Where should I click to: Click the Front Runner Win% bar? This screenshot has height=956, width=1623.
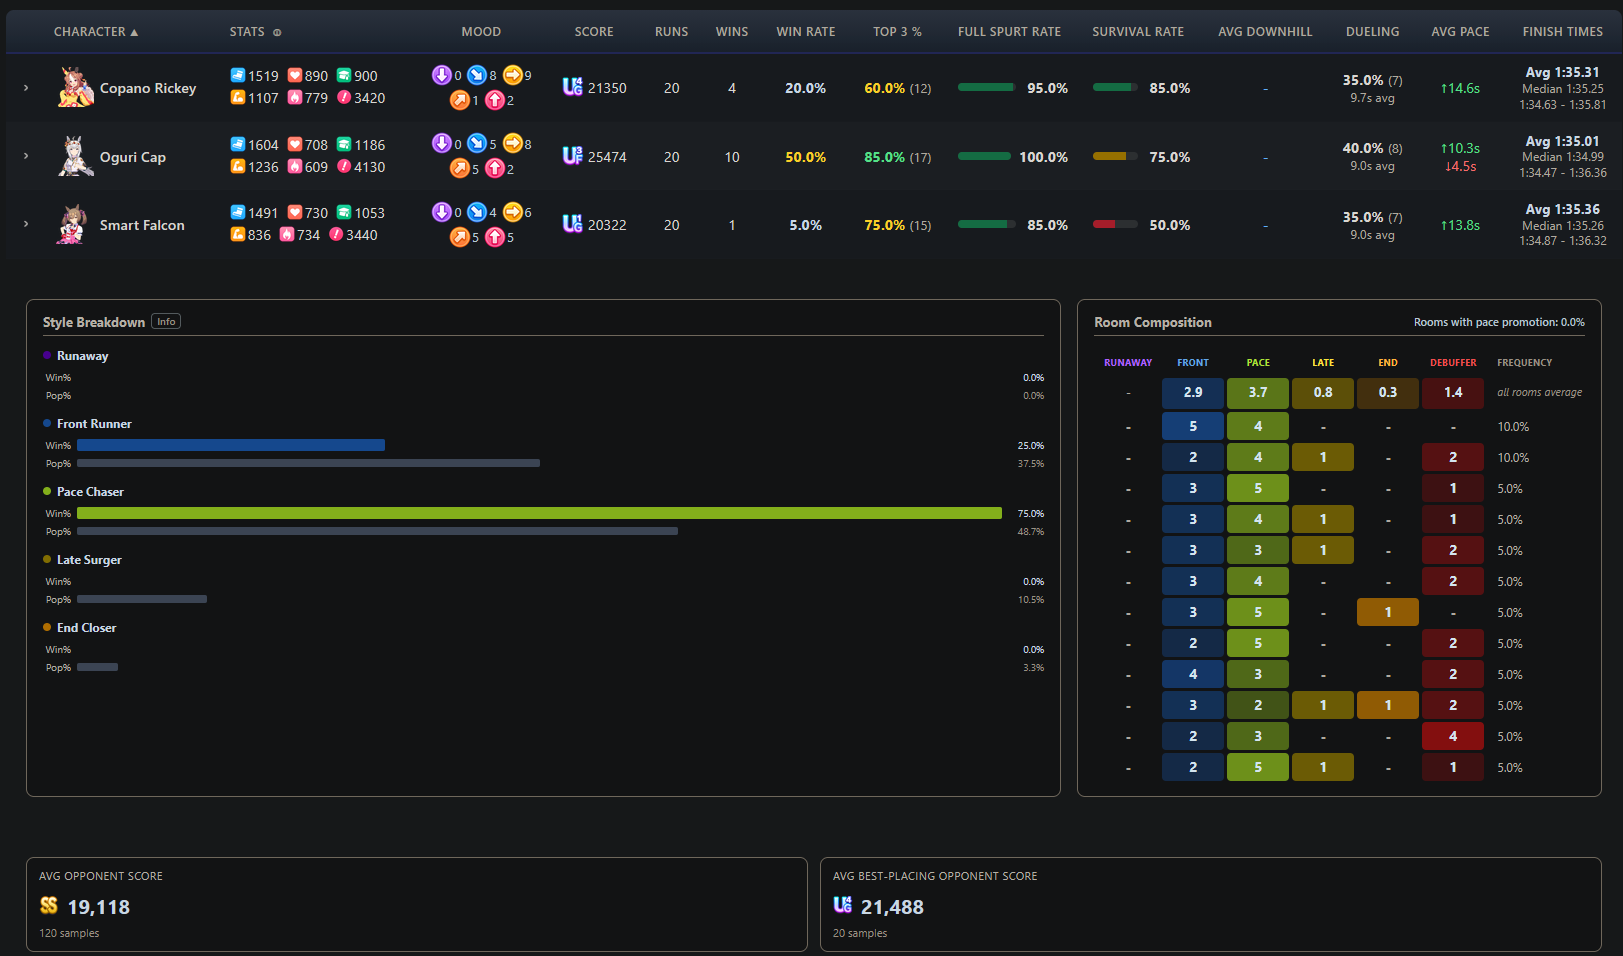coord(231,445)
